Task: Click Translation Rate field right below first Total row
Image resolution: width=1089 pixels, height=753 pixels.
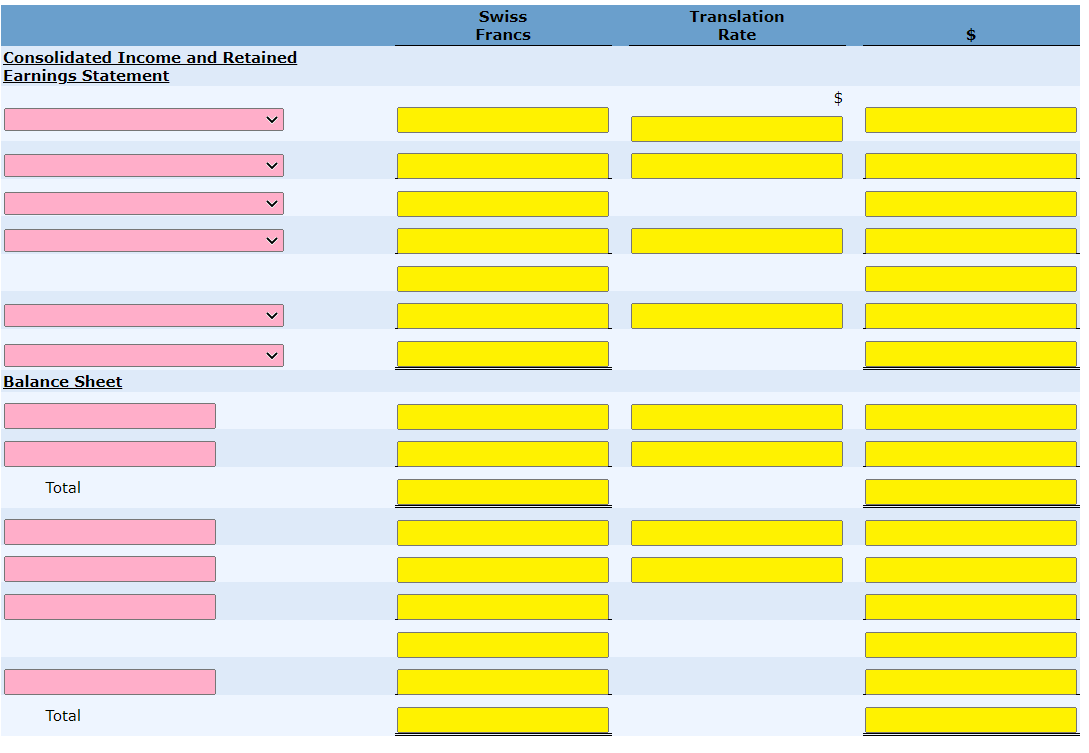Action: pyautogui.click(x=737, y=533)
